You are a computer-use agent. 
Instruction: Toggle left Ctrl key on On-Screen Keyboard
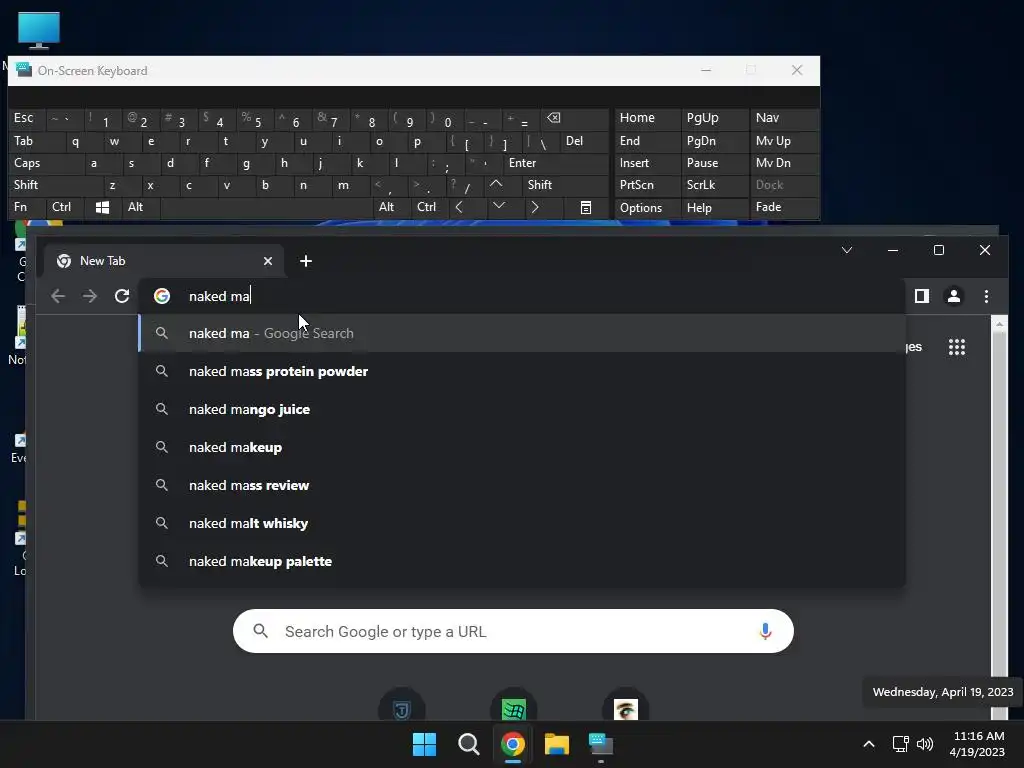(65, 207)
